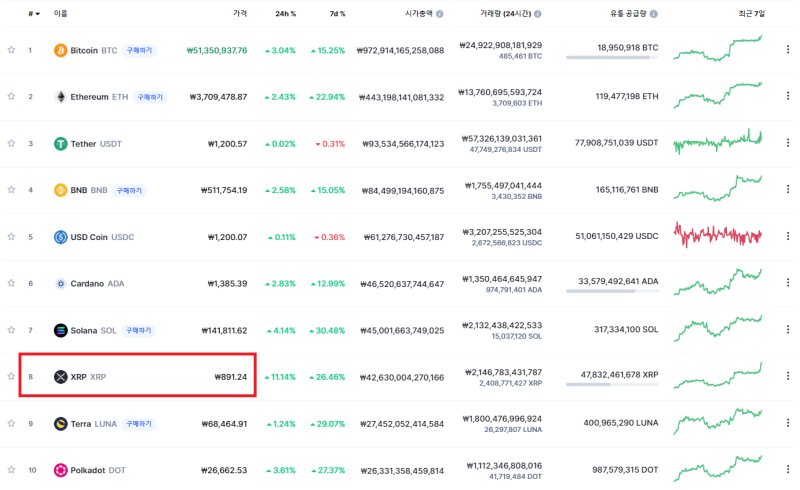Image resolution: width=800 pixels, height=490 pixels.
Task: Star Solana to add to watchlist
Action: coord(11,330)
